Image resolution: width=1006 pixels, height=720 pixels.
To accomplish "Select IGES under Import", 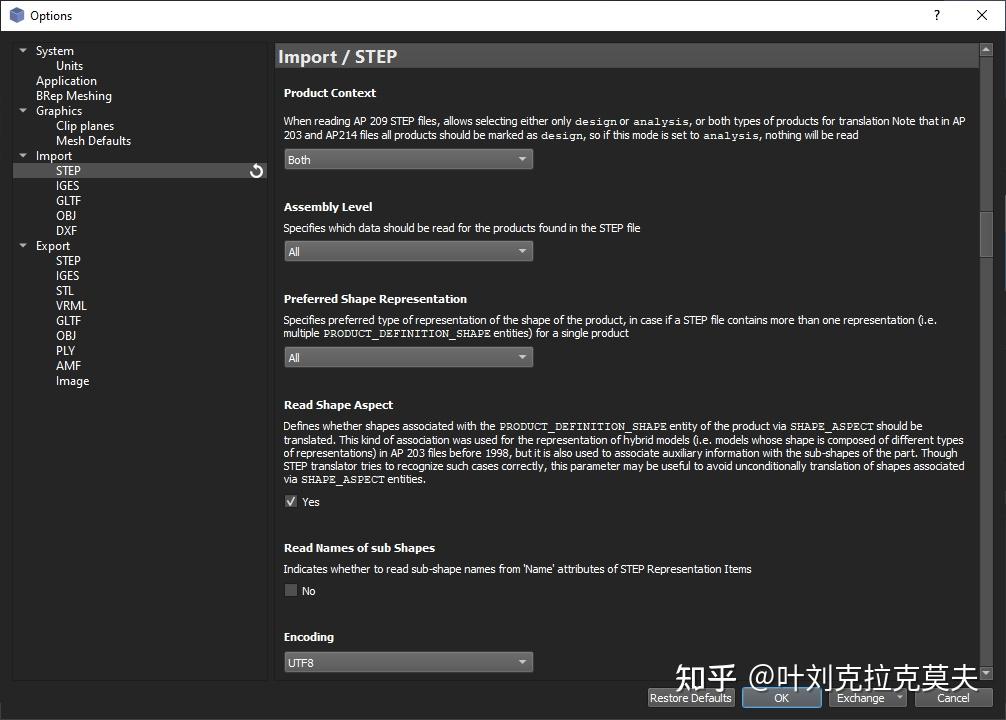I will point(67,185).
